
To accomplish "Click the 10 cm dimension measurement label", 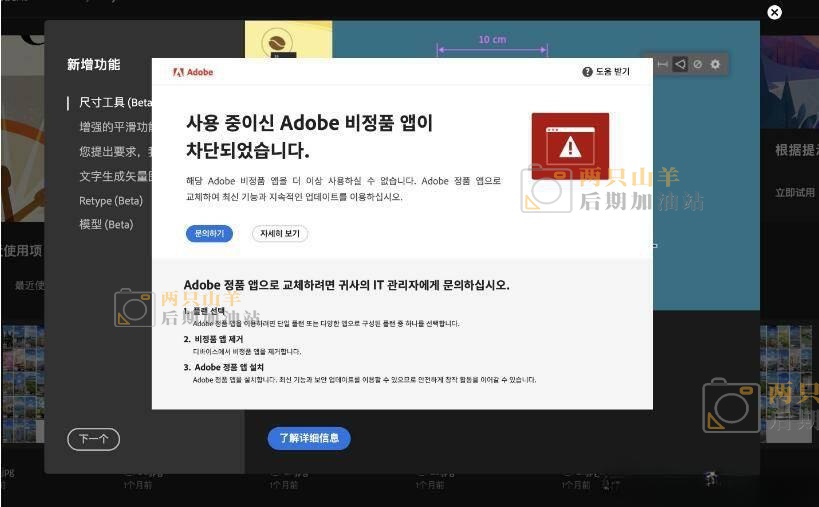I will click(x=491, y=40).
